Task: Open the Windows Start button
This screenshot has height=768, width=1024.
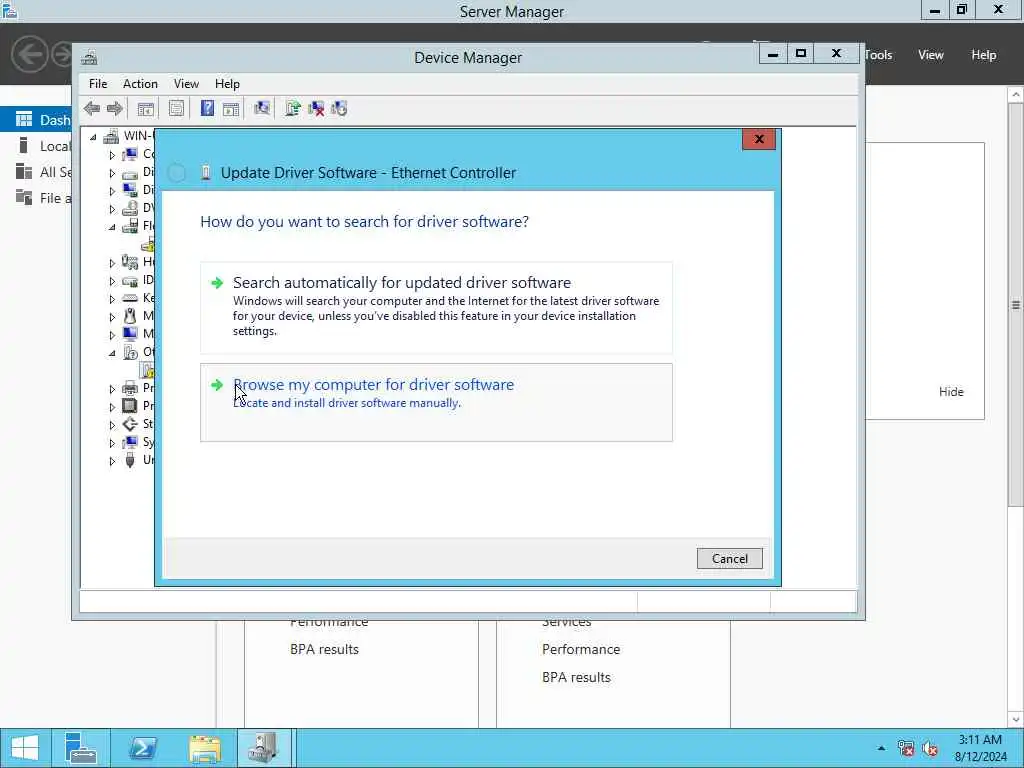Action: pos(25,748)
